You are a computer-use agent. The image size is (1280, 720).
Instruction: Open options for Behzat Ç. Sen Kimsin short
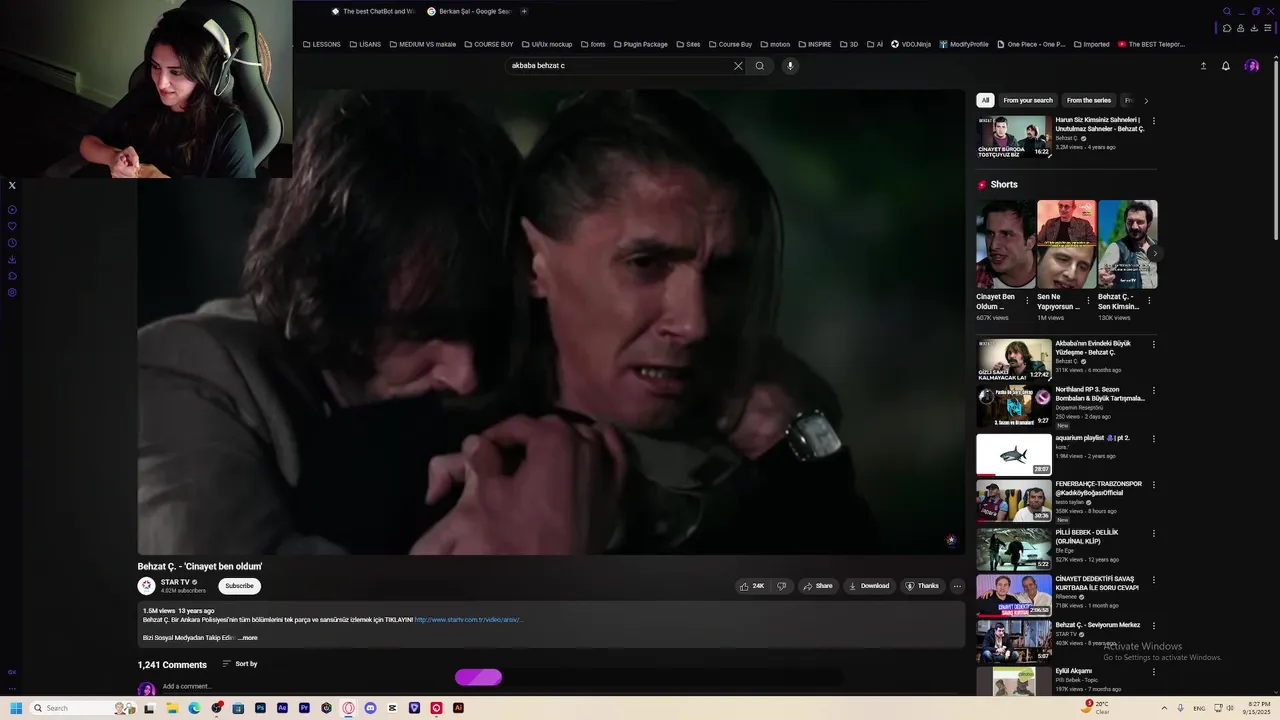coord(1149,299)
